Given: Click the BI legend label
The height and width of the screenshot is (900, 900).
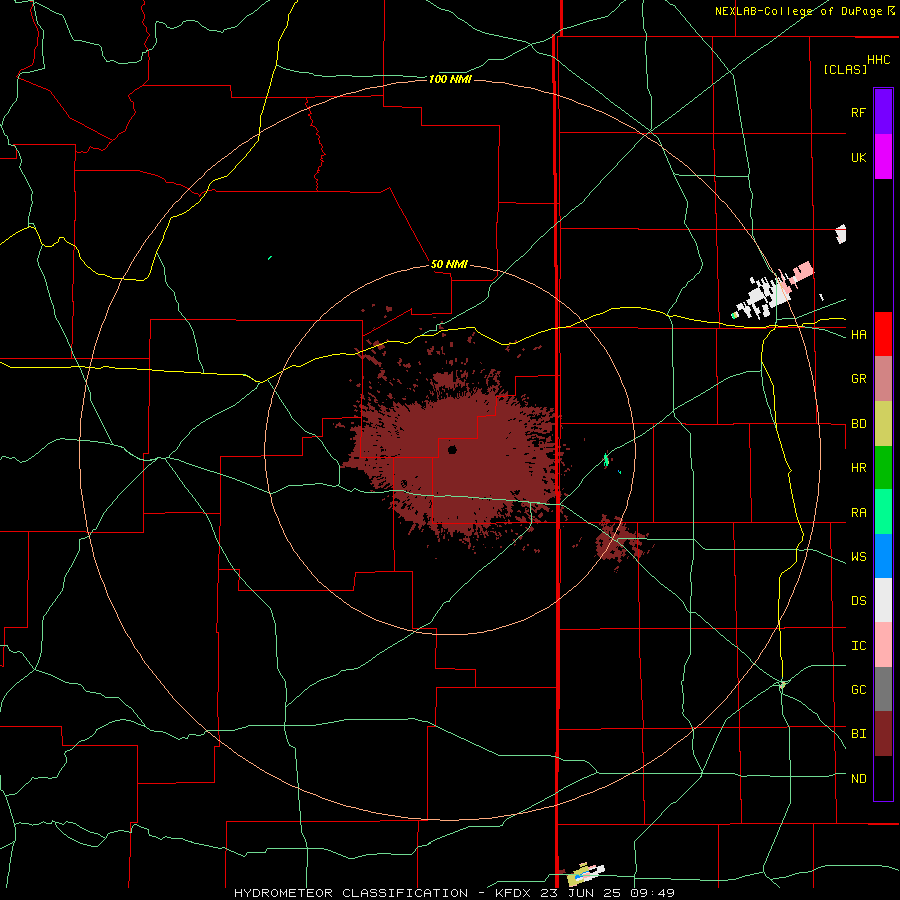Looking at the screenshot, I should click(858, 734).
